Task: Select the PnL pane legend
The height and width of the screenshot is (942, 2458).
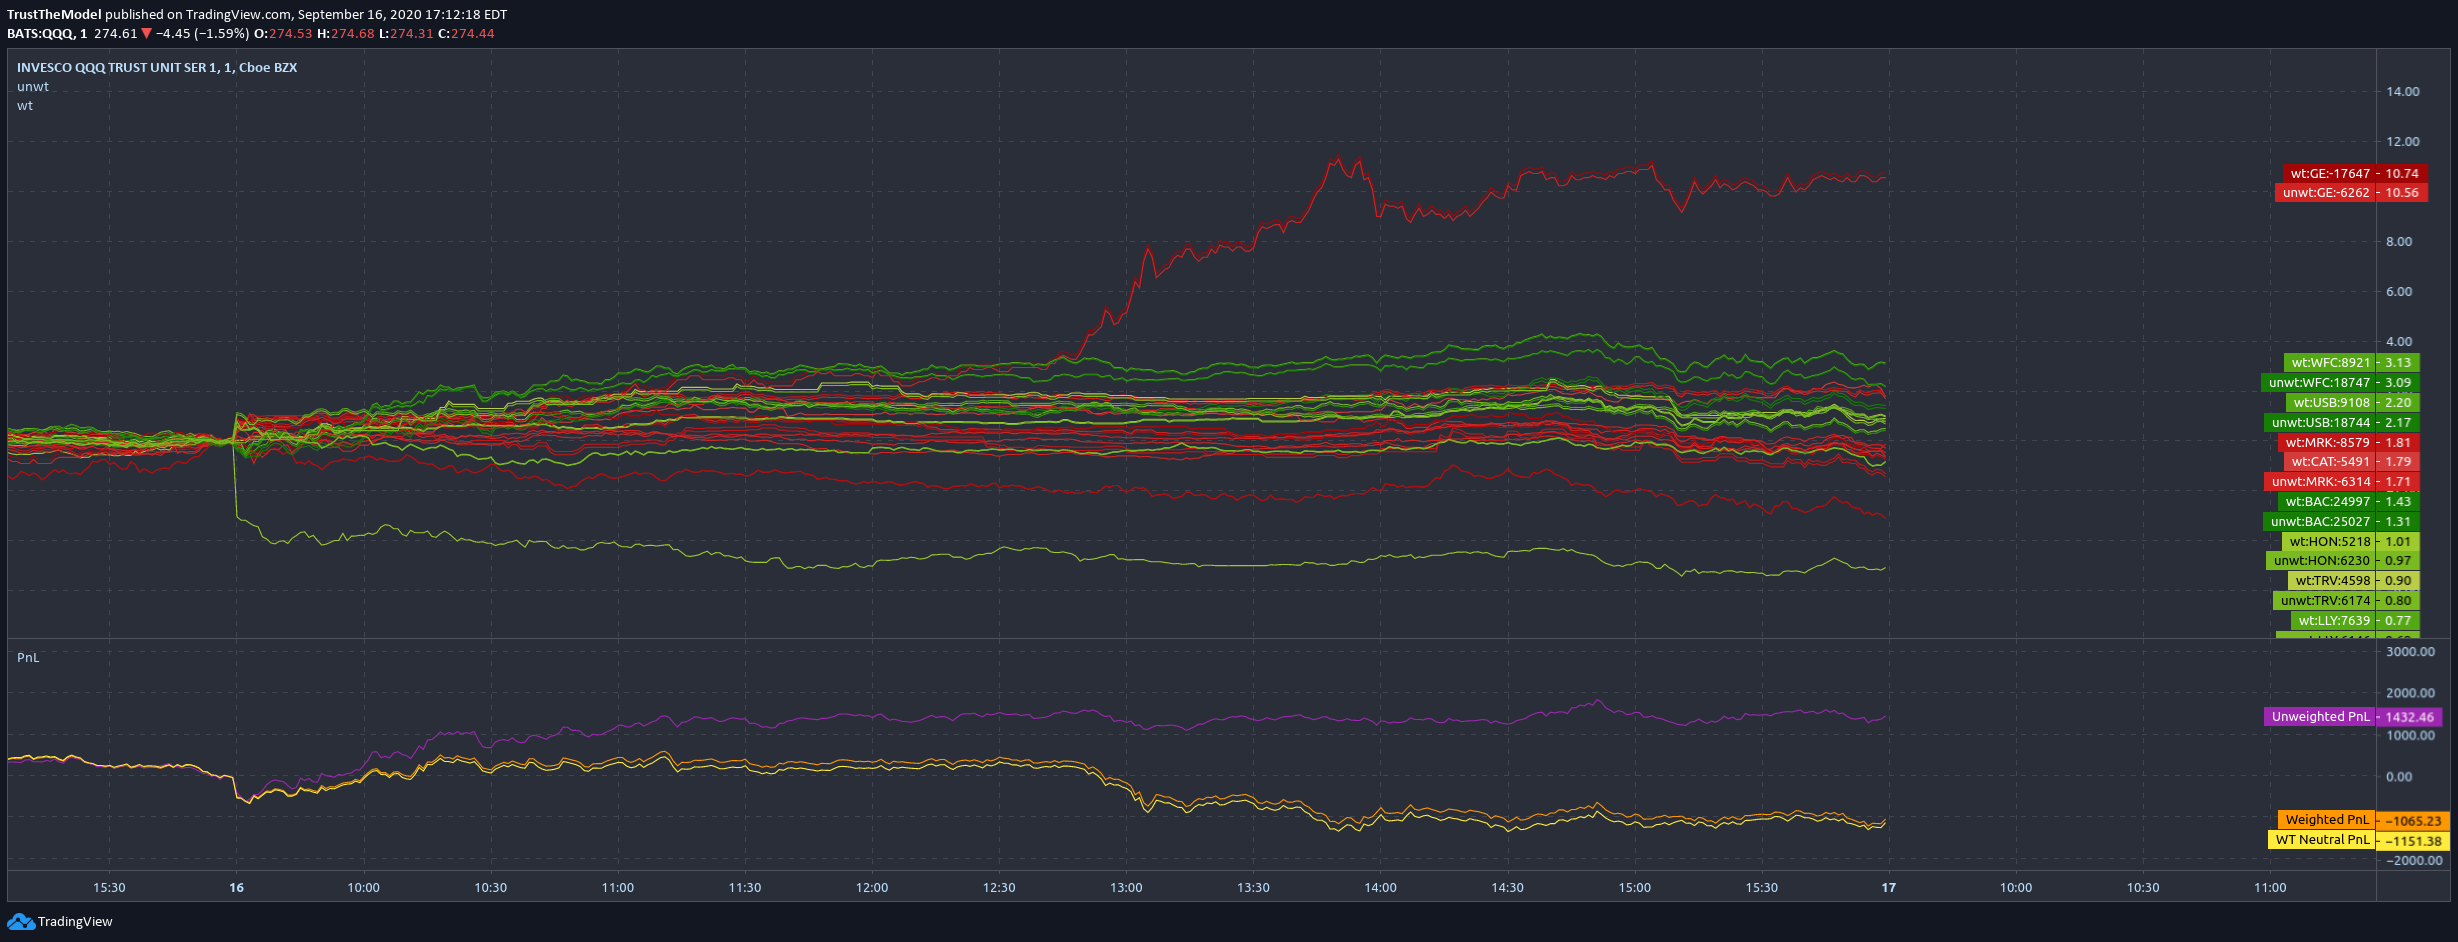Action: pos(28,657)
